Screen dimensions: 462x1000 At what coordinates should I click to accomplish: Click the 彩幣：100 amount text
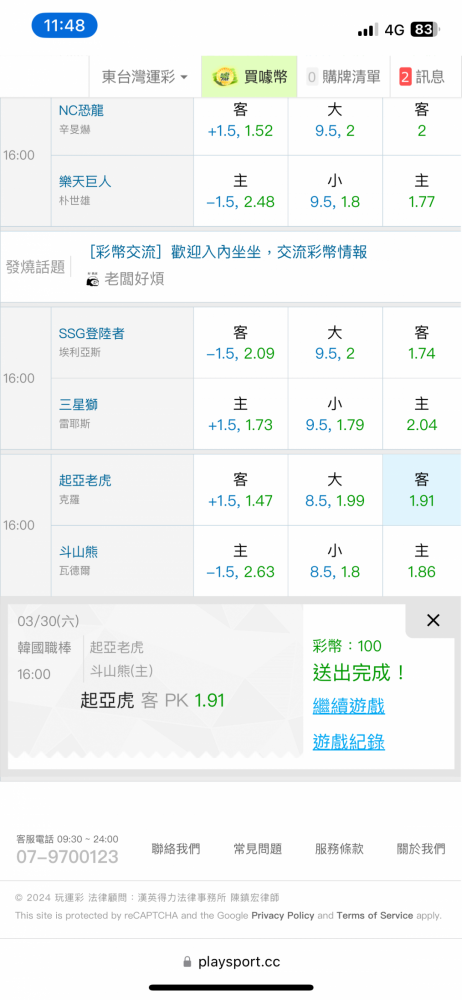(346, 646)
